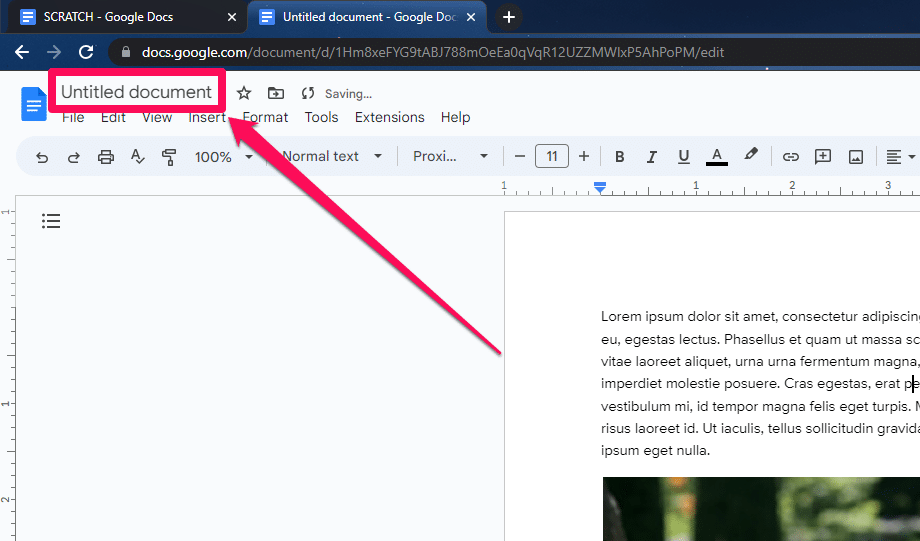Open the Tools menu
The width and height of the screenshot is (920, 541).
pos(322,117)
